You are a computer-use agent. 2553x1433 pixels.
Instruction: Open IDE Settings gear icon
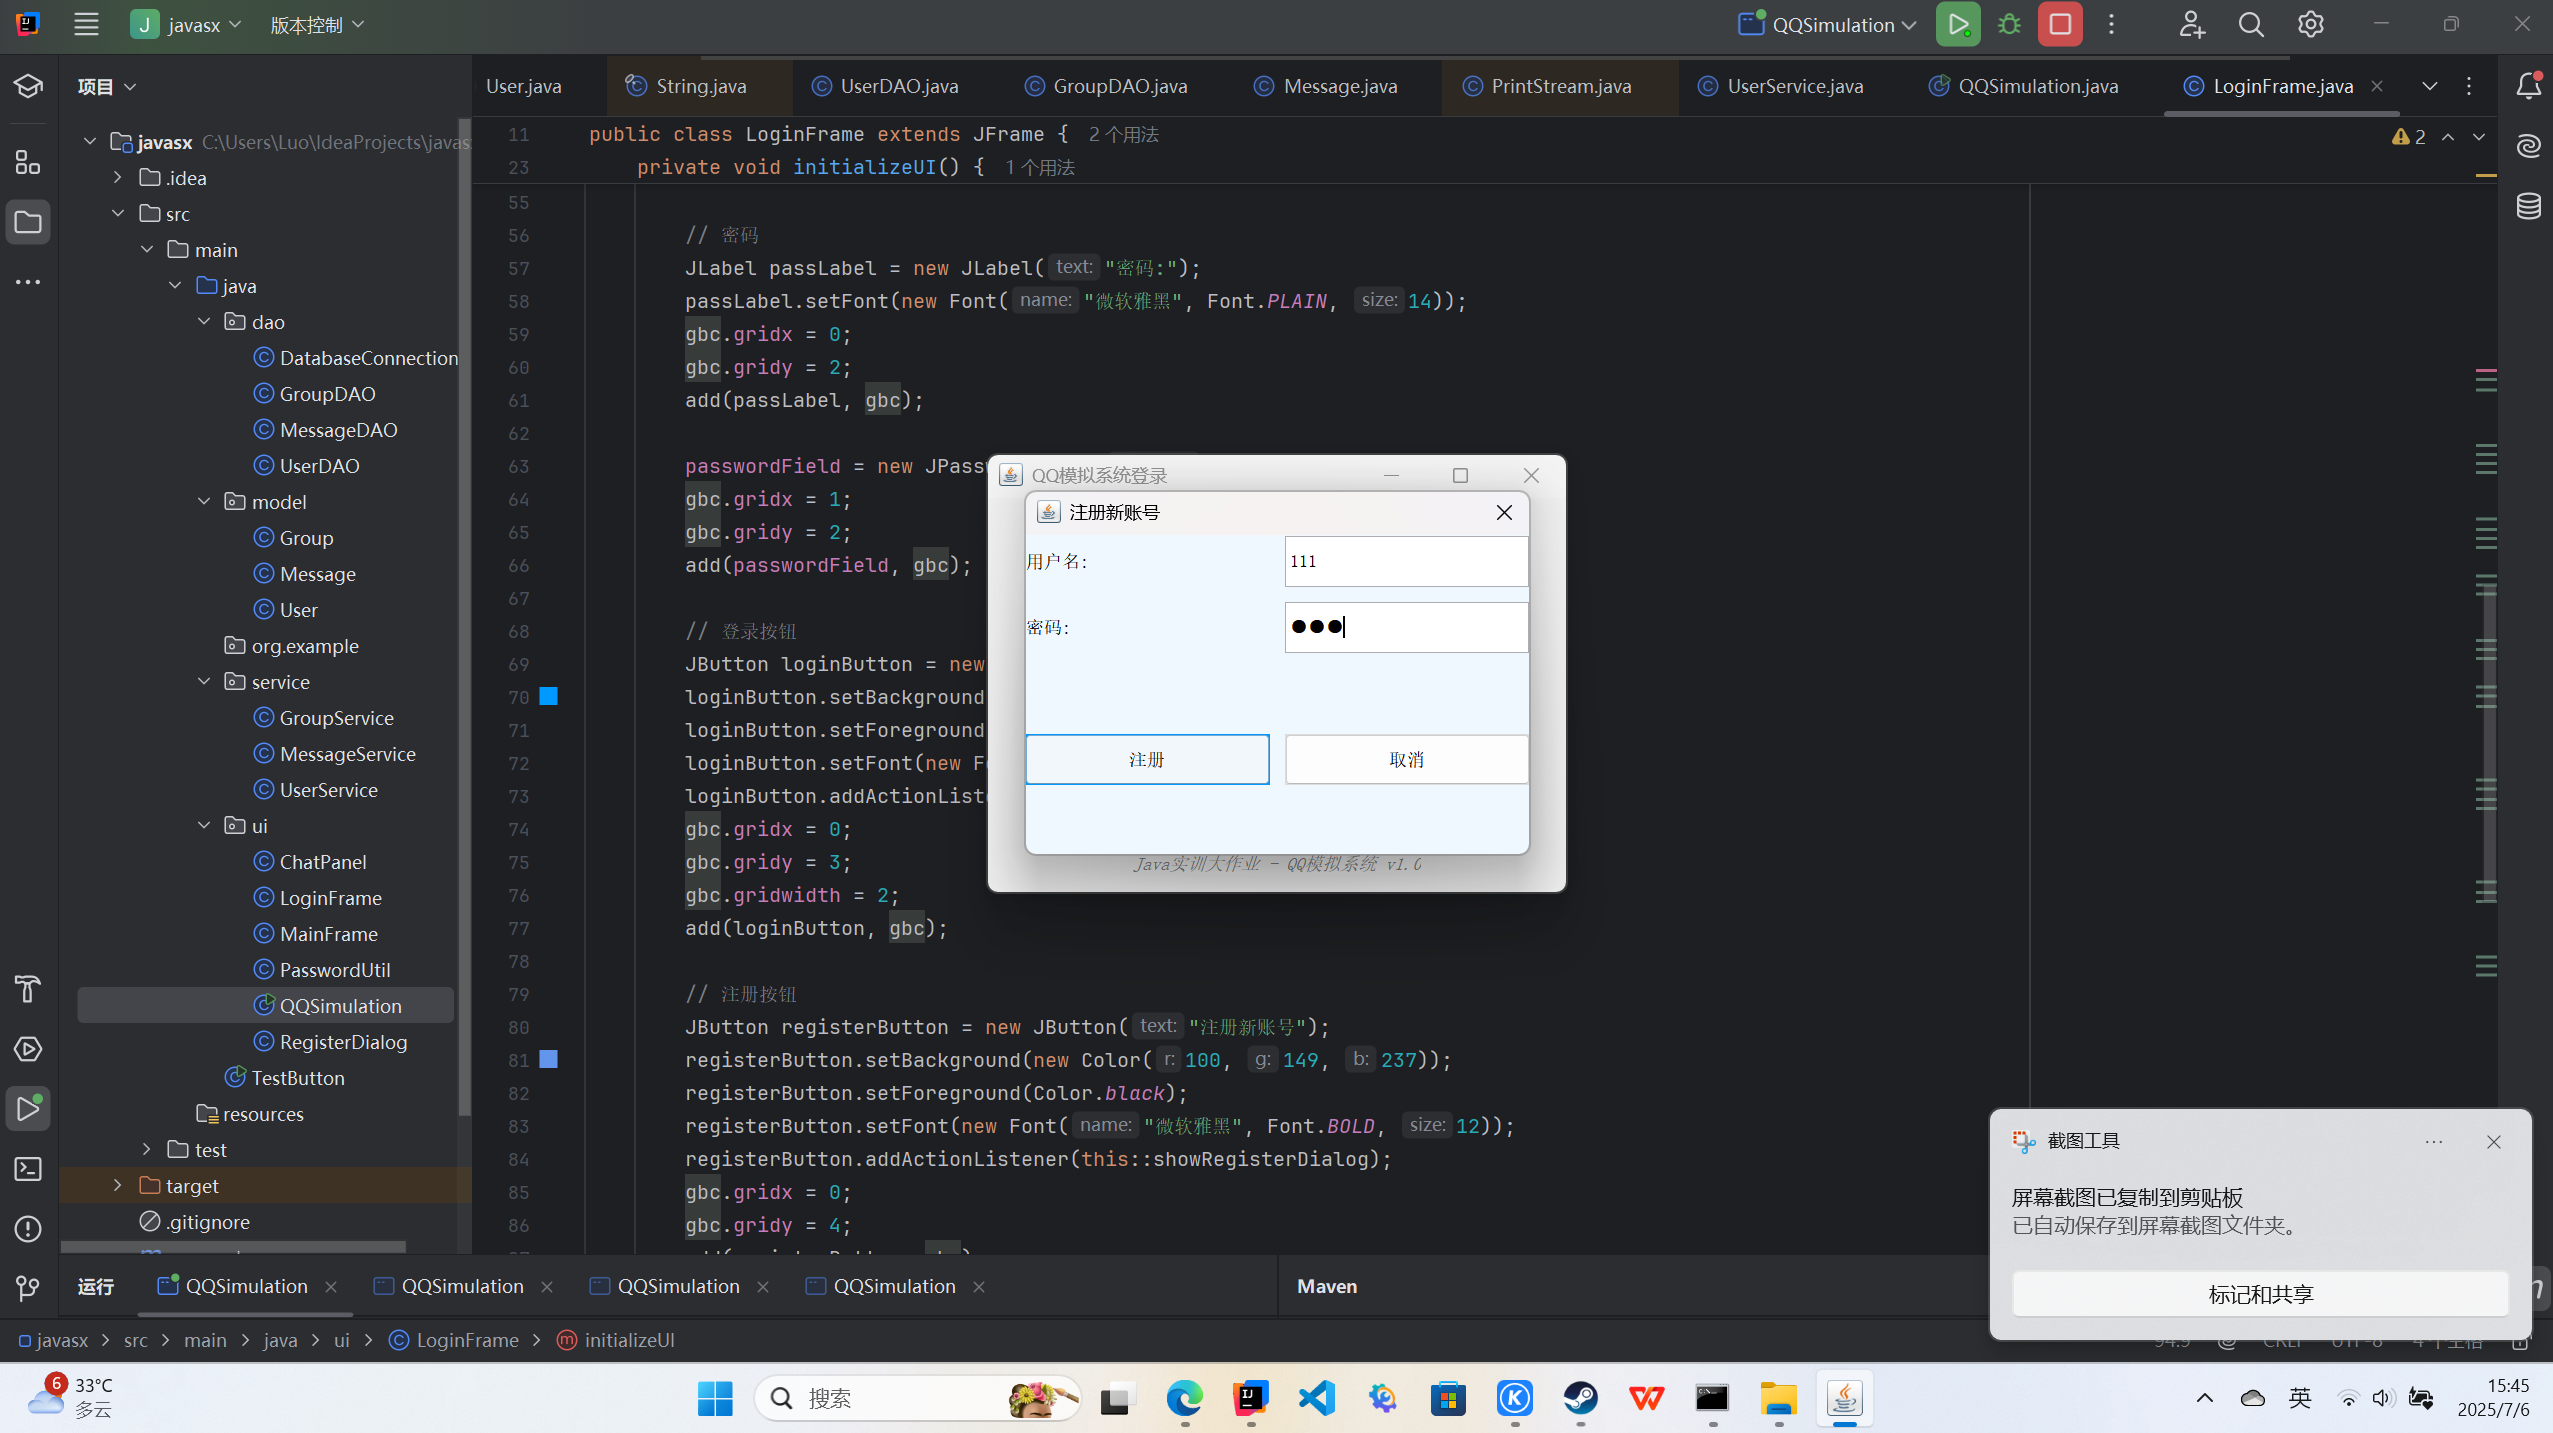pos(2310,25)
